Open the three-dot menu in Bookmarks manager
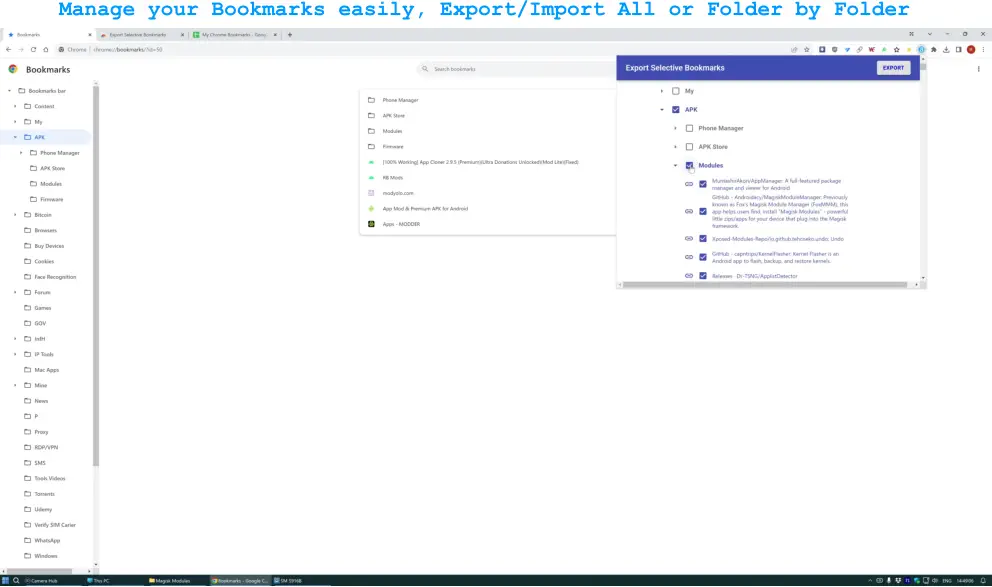 (977, 68)
